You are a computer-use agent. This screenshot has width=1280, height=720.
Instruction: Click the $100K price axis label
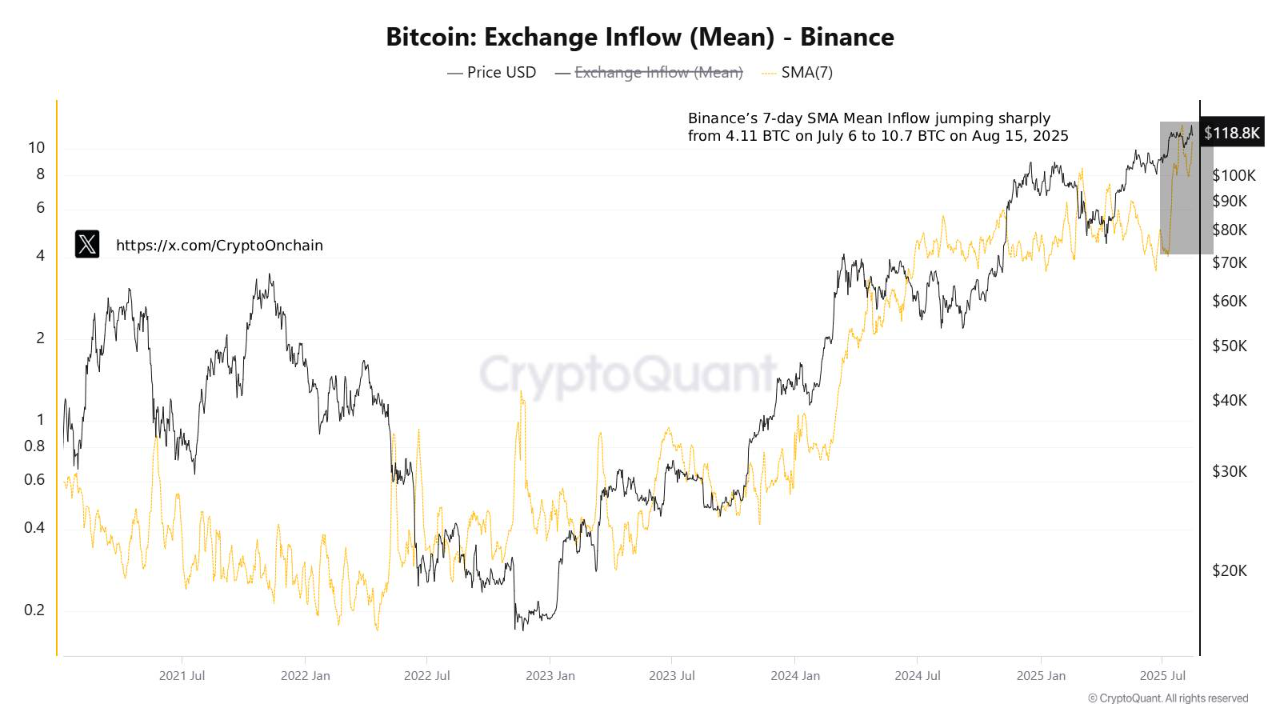(x=1233, y=176)
